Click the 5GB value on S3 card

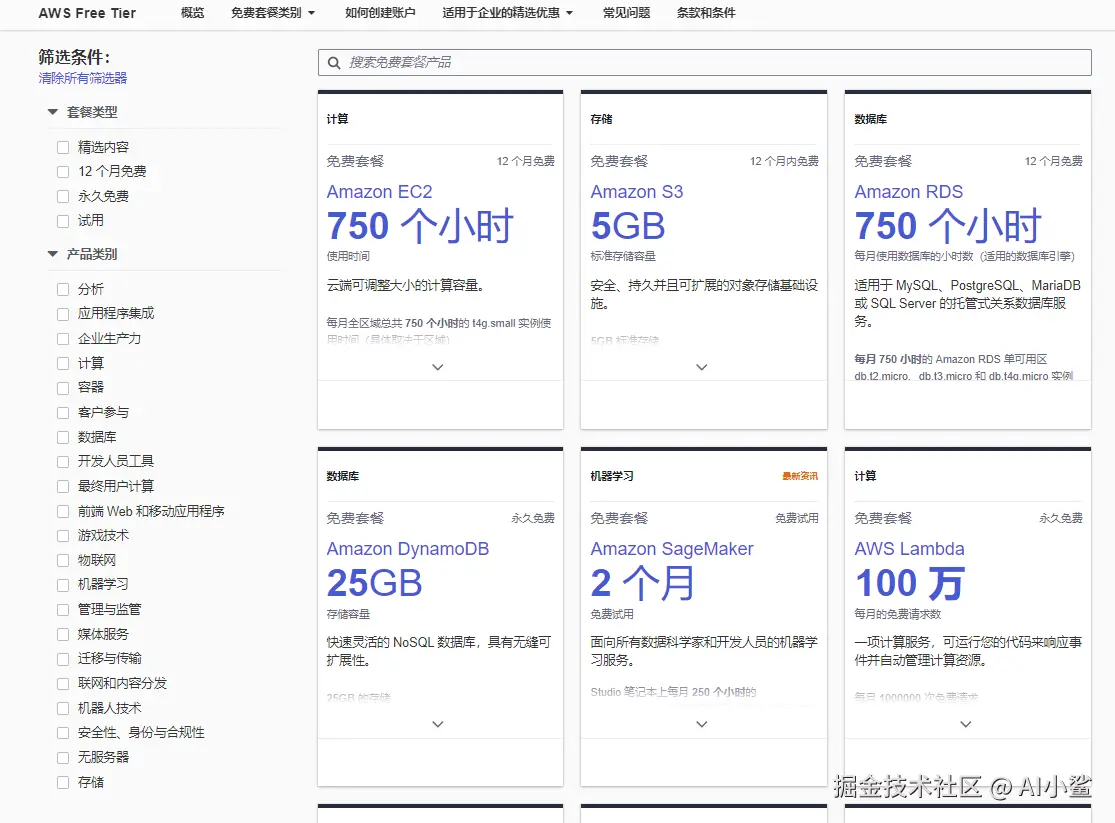click(628, 226)
